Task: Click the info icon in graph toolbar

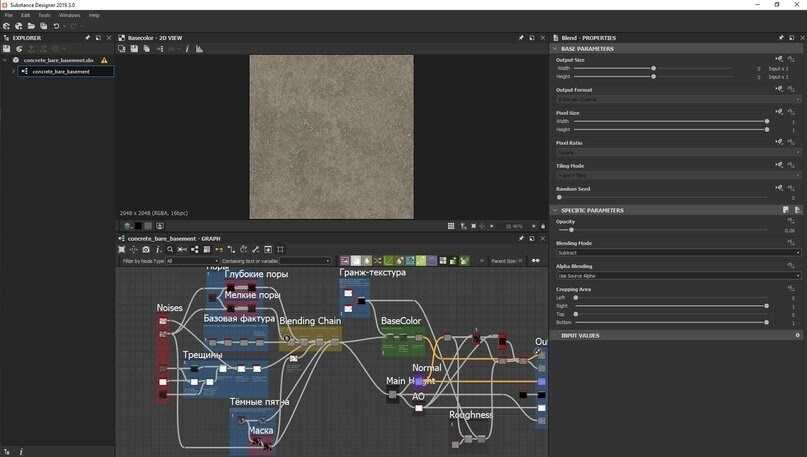Action: coord(158,249)
